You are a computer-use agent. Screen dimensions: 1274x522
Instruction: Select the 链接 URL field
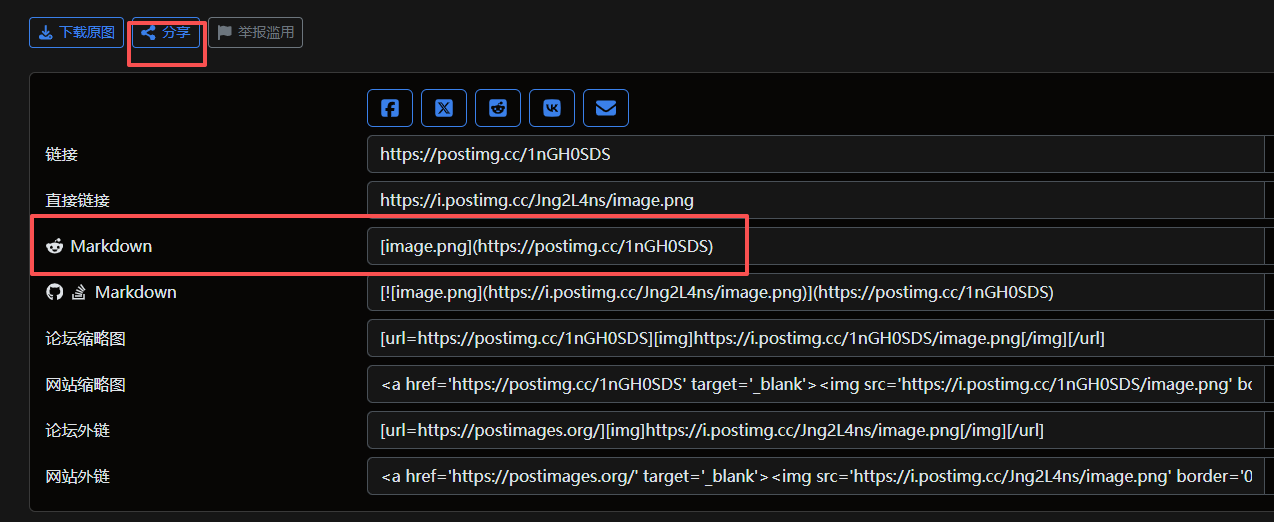pos(816,154)
